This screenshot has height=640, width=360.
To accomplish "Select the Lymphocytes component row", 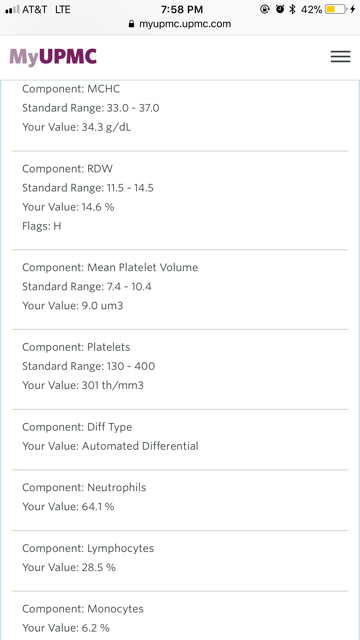I will point(180,561).
